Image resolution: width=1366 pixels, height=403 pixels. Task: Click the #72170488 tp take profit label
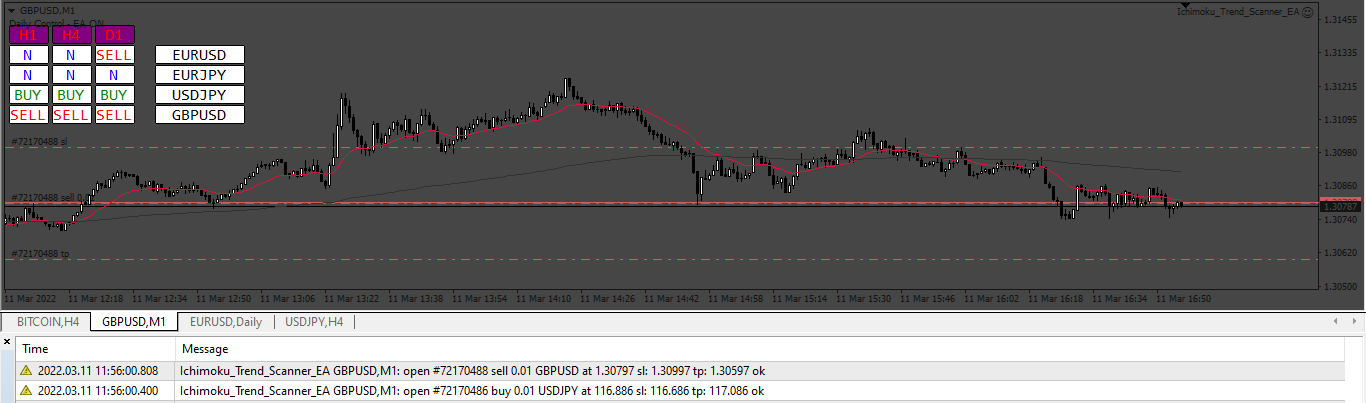(40, 254)
